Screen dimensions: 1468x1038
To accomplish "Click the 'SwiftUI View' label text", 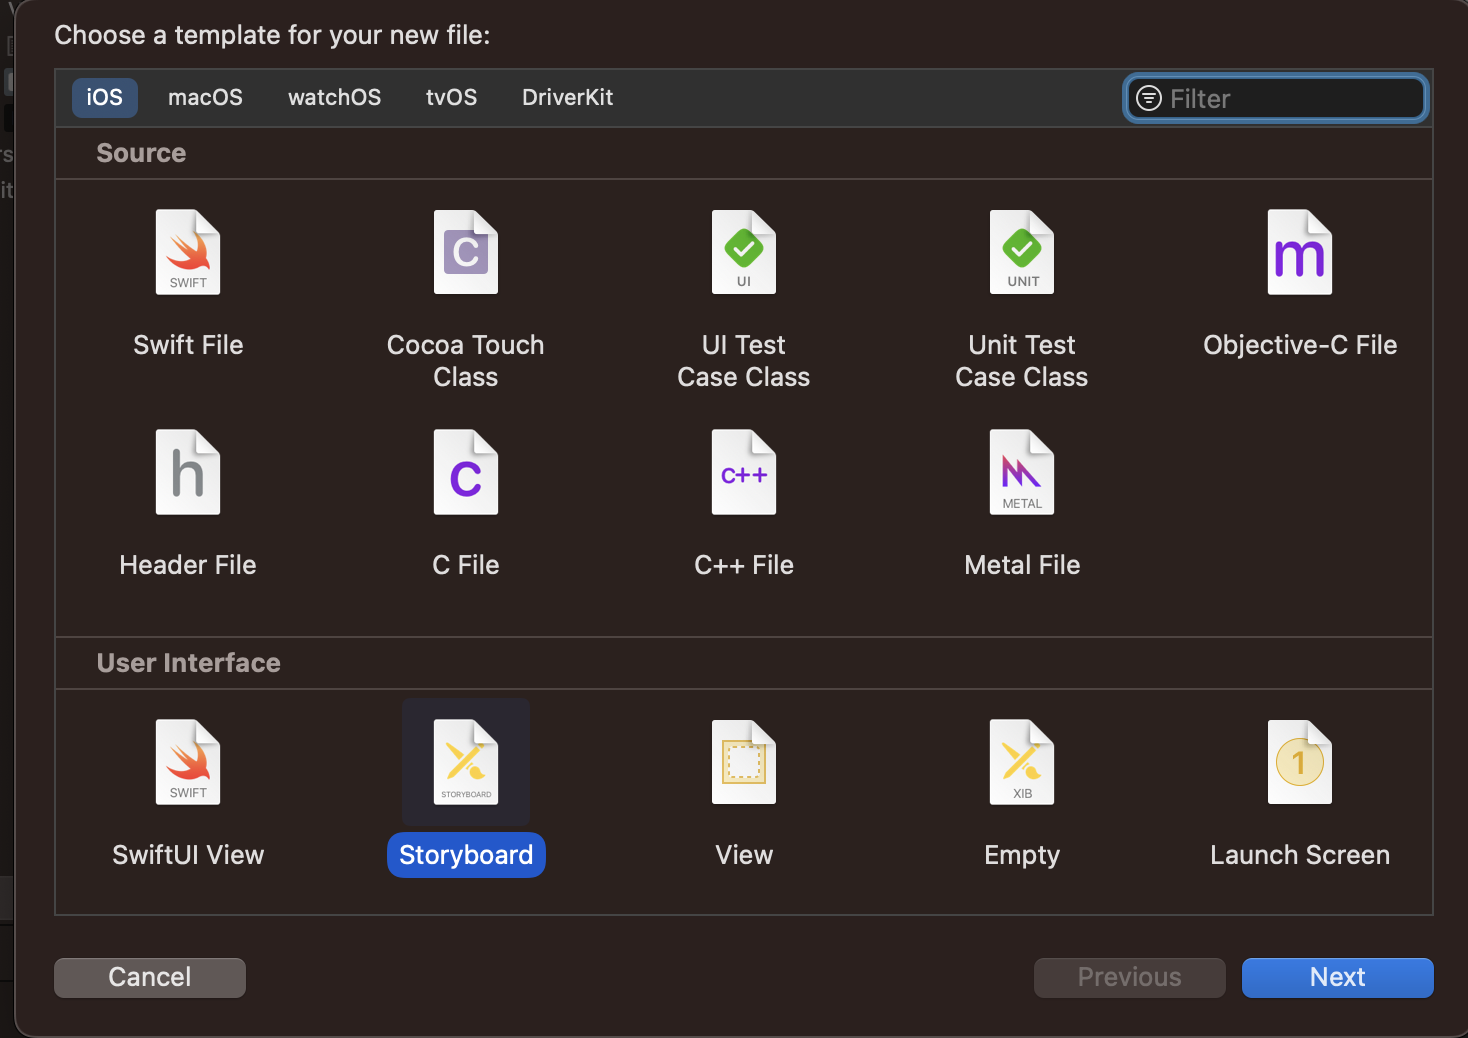I will pyautogui.click(x=188, y=855).
